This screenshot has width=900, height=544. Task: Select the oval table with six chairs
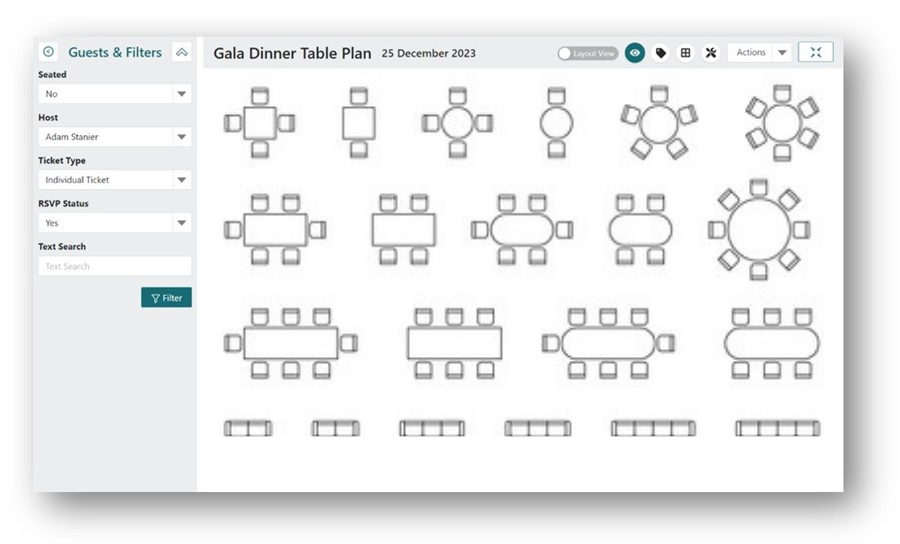[x=522, y=230]
